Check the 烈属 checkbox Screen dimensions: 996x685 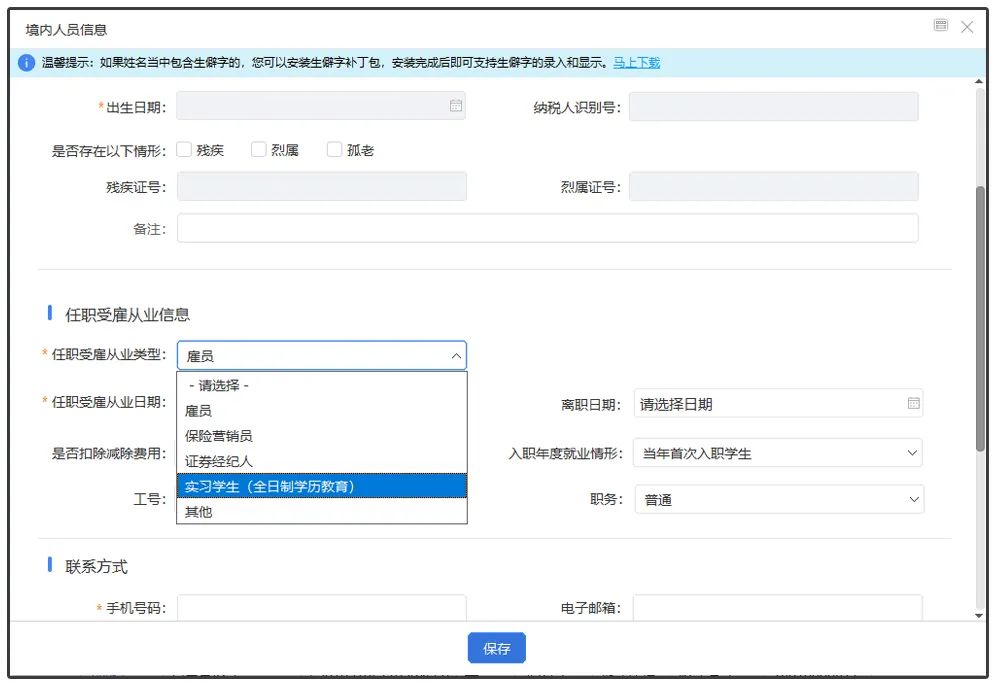(x=259, y=149)
